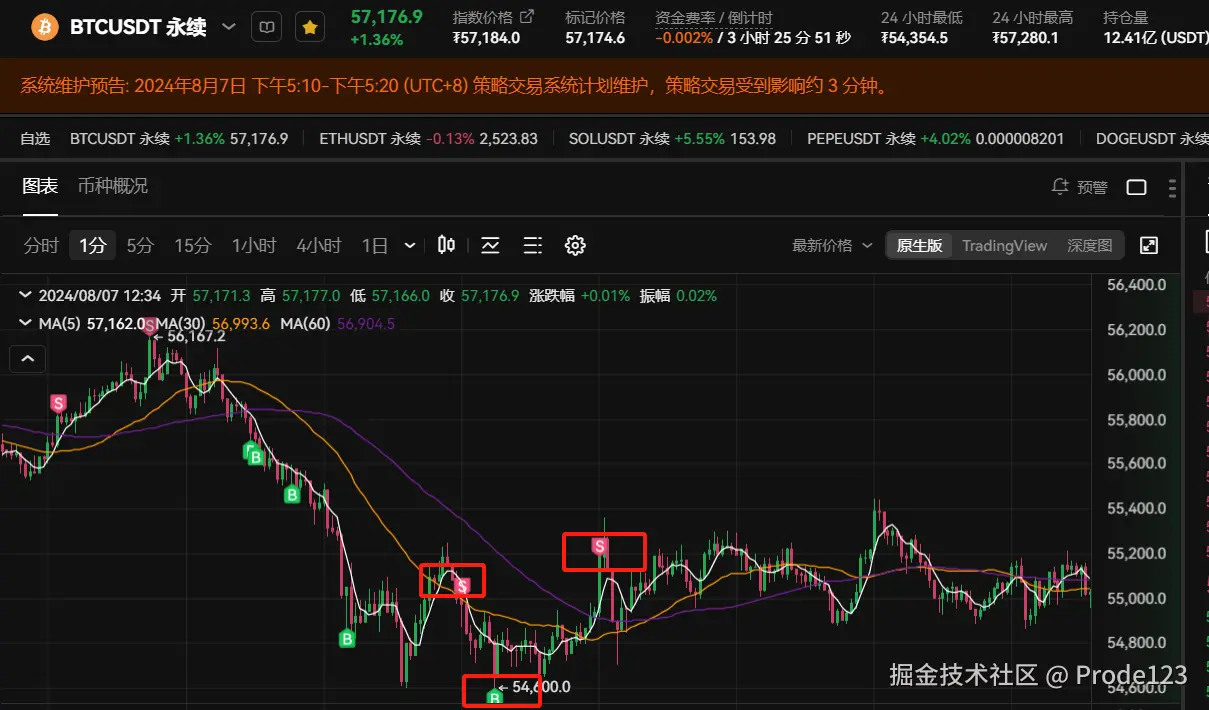Collapse the OHLC info row chevron
This screenshot has width=1209, height=710.
[x=27, y=295]
